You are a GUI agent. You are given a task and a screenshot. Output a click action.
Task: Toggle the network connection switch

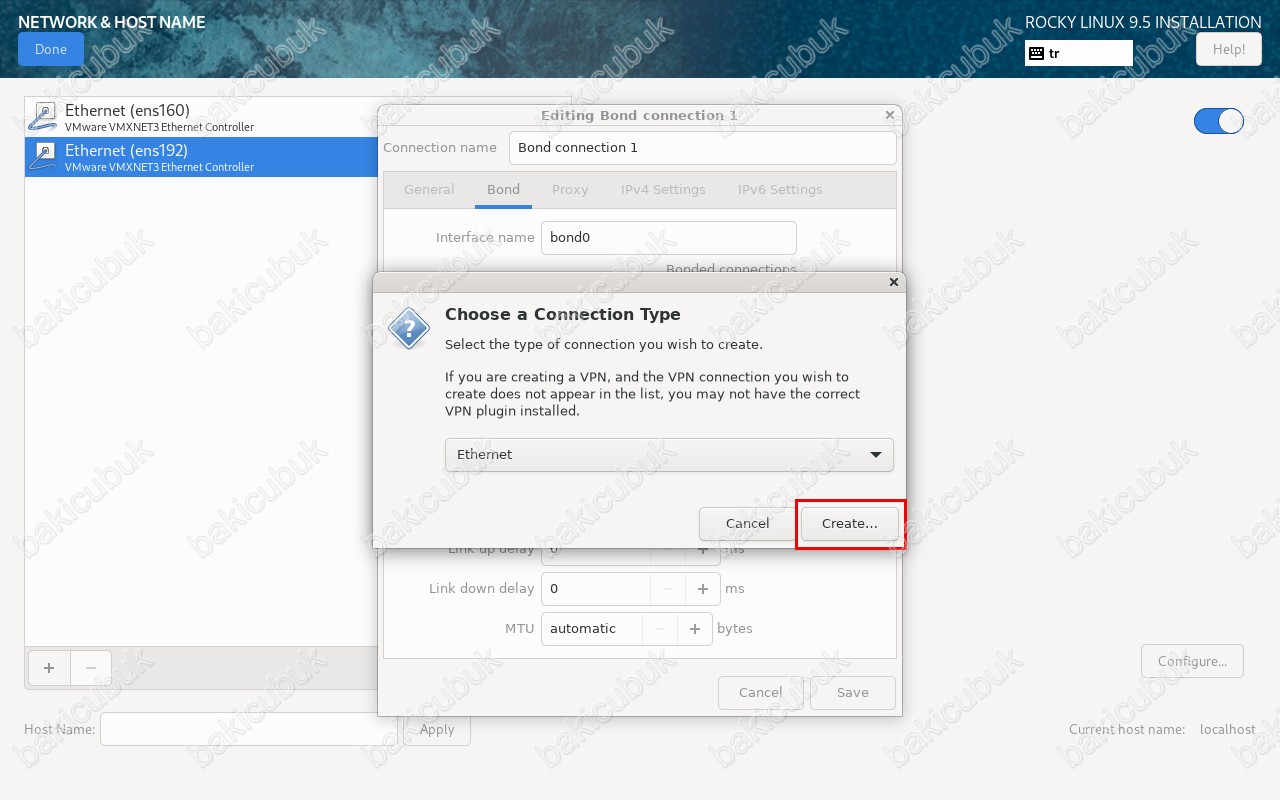1218,121
